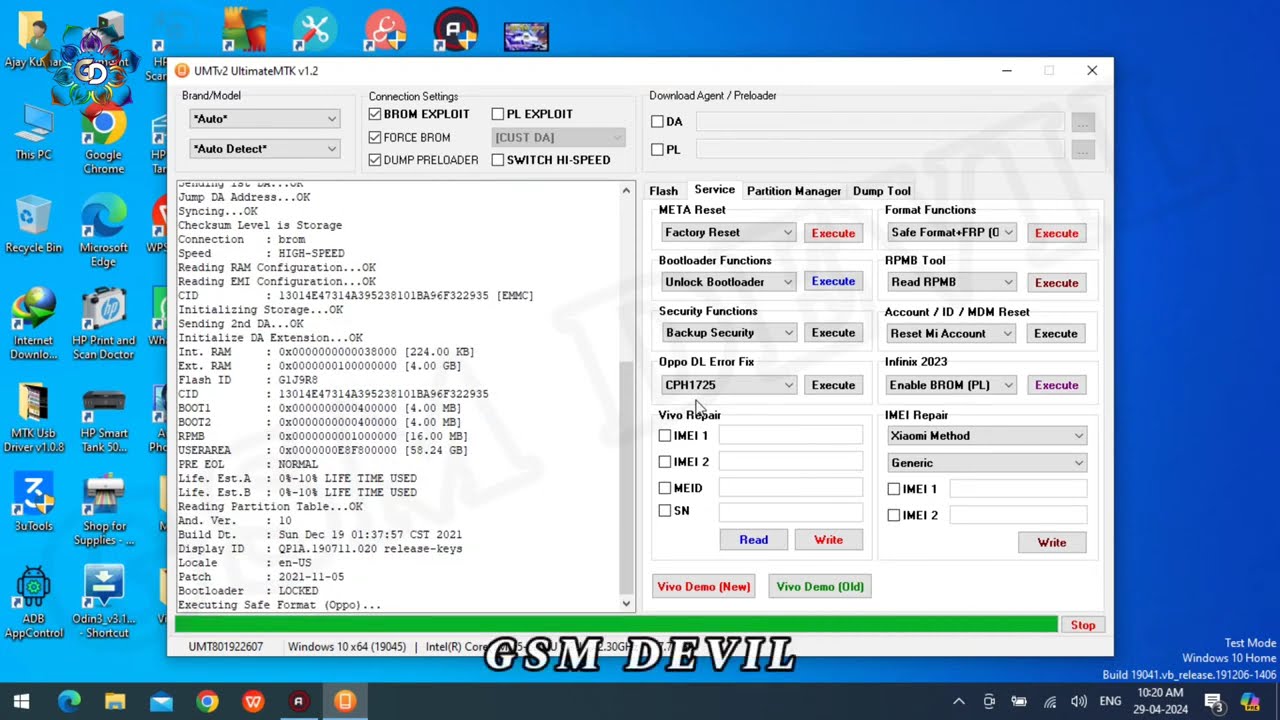Enable the PL EXPLOIT checkbox
Viewport: 1280px width, 720px height.
tap(498, 114)
